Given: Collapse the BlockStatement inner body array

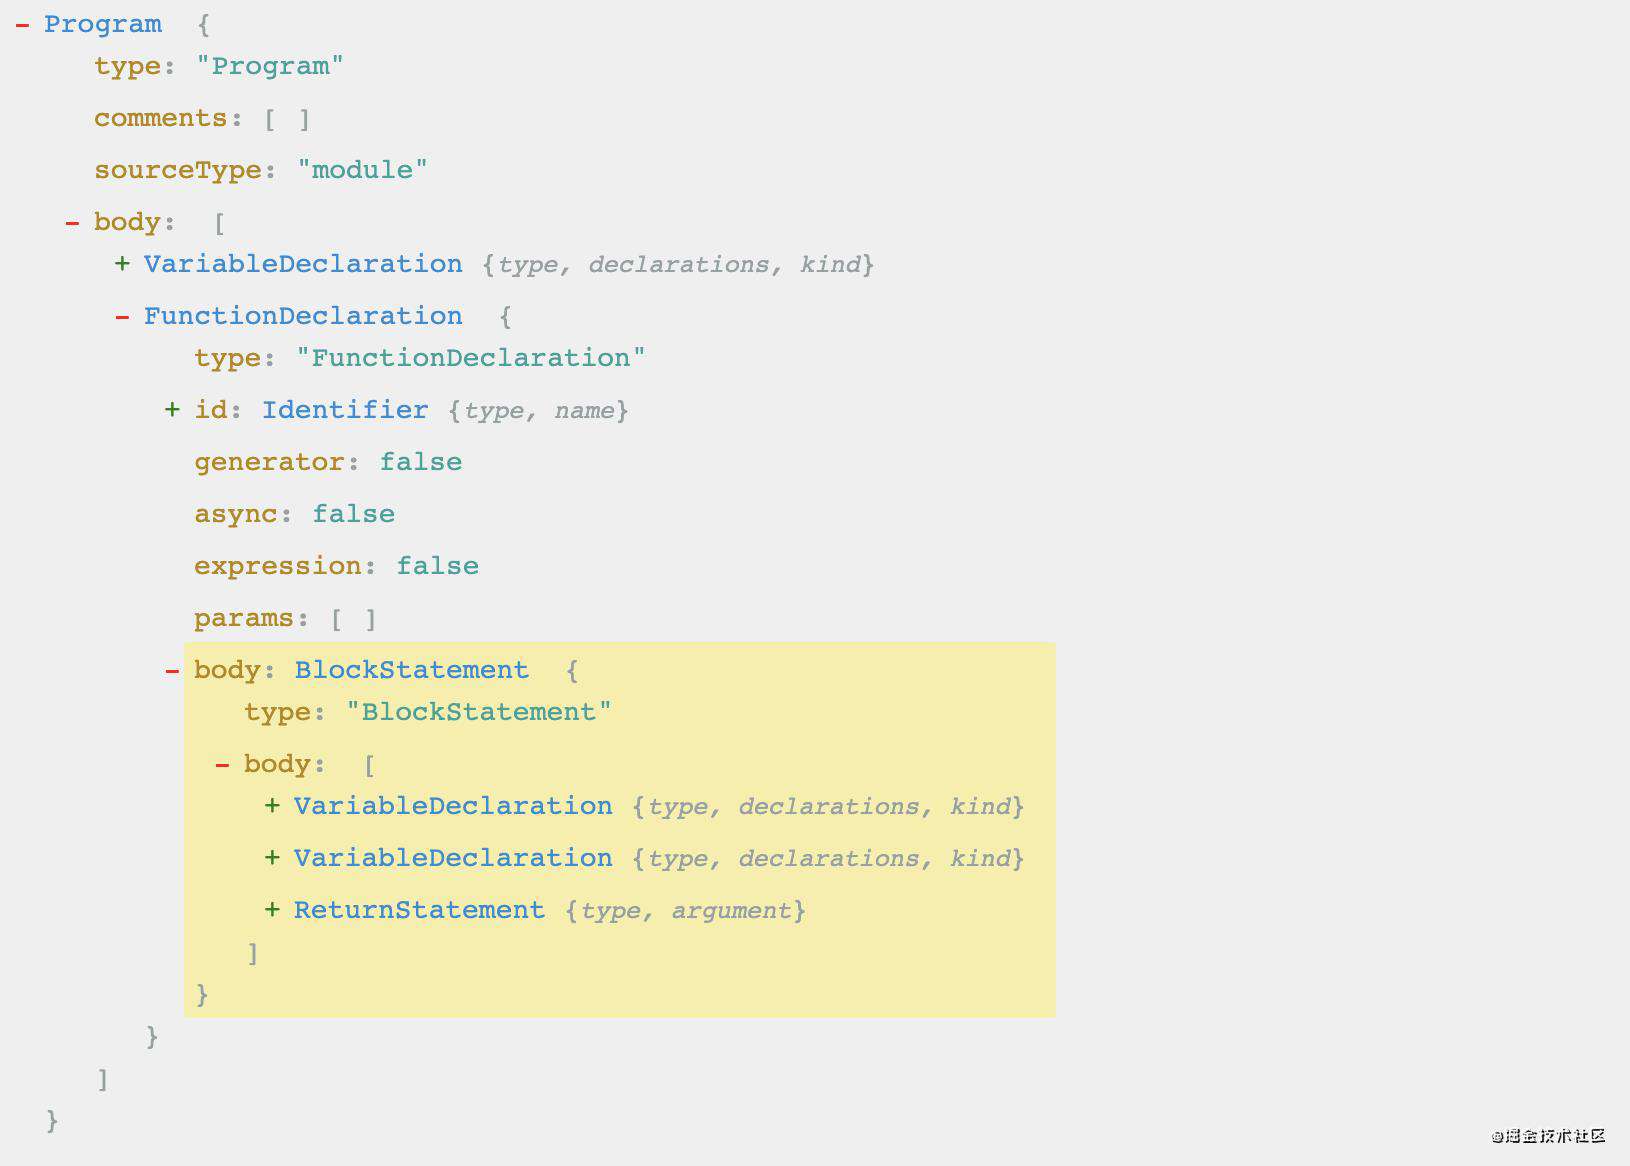Looking at the screenshot, I should [x=222, y=765].
